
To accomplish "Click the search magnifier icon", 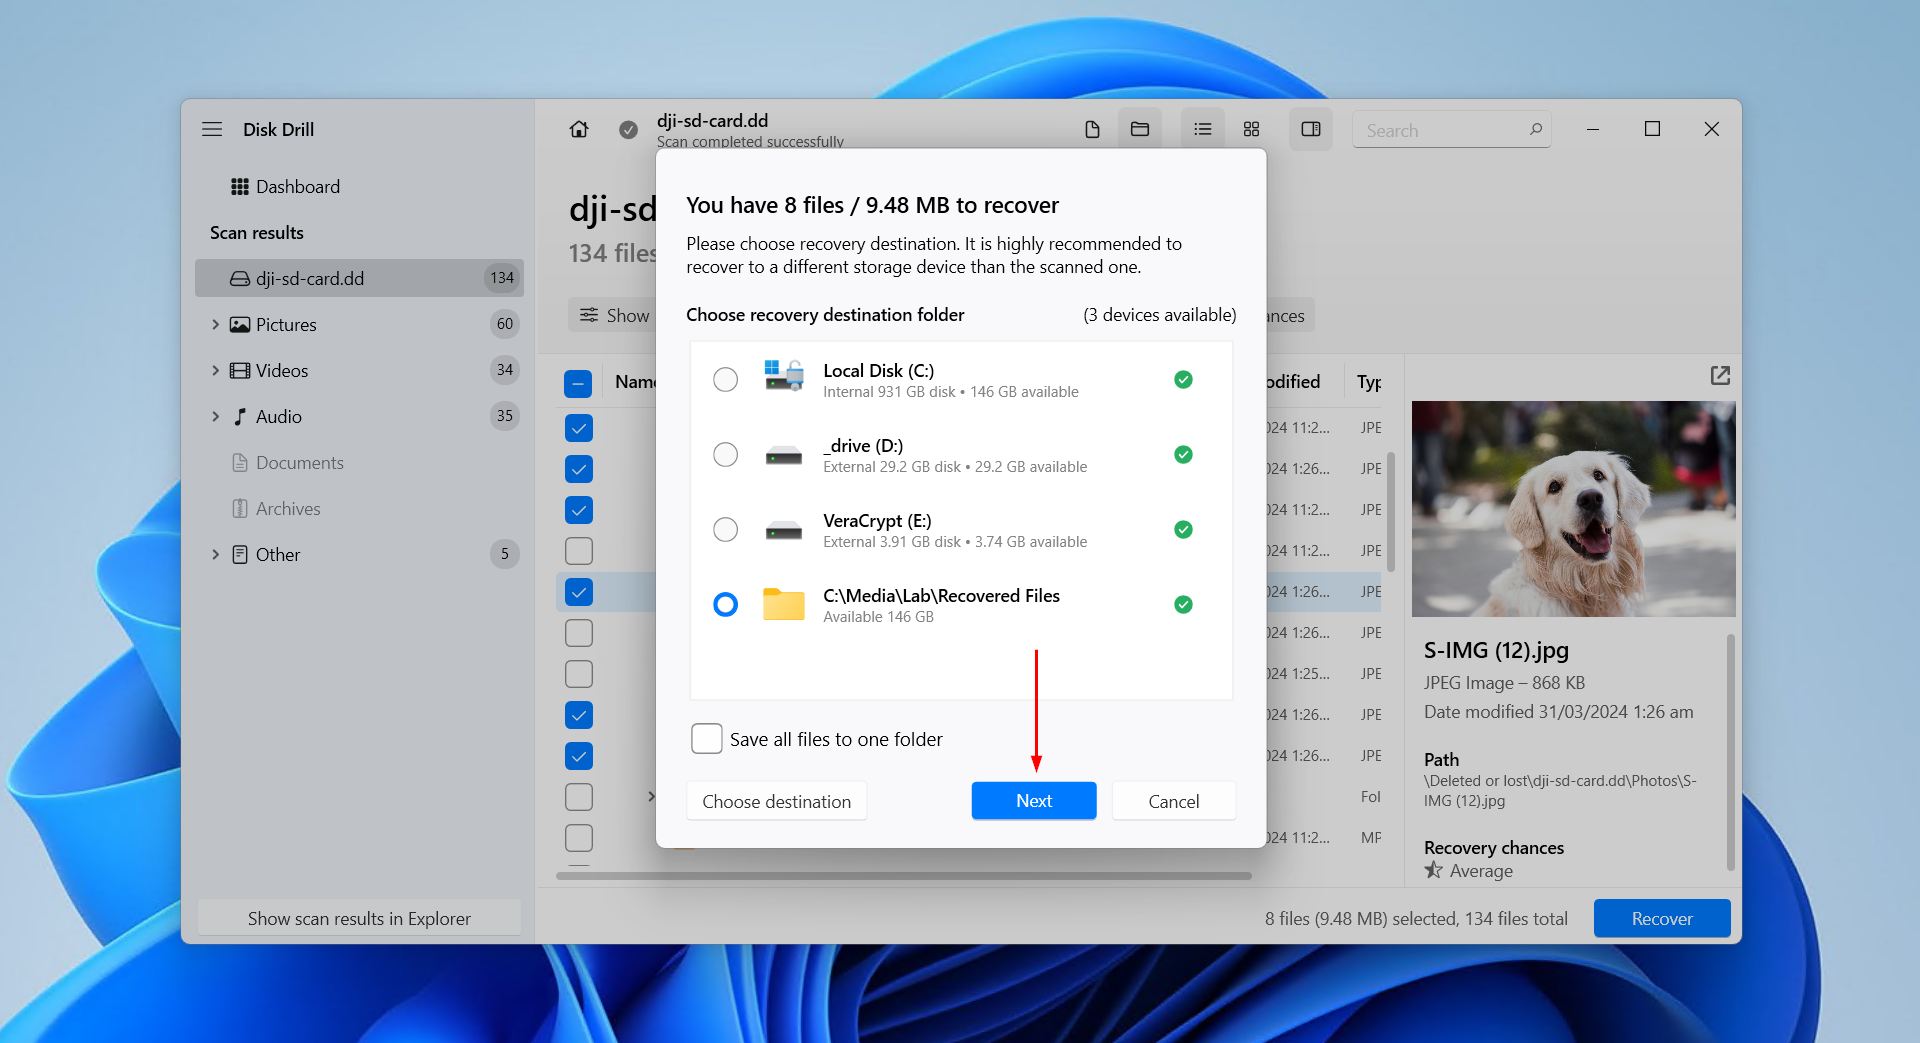I will tap(1536, 129).
